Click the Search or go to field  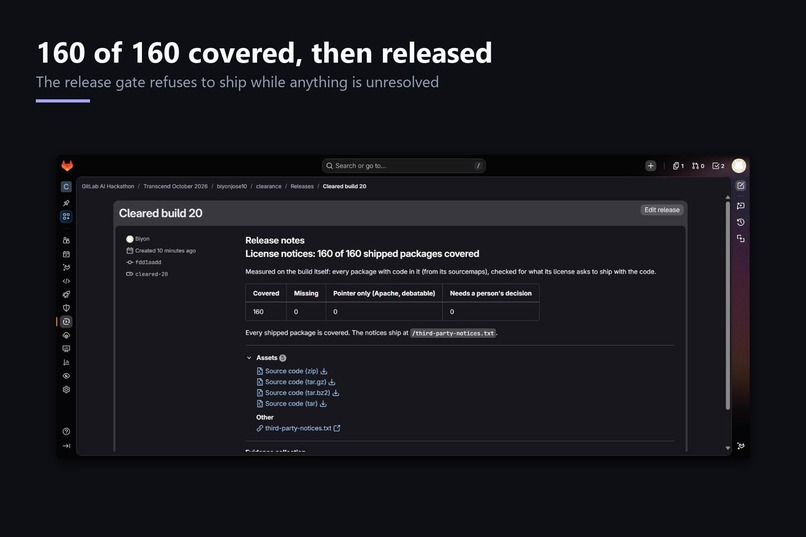404,165
